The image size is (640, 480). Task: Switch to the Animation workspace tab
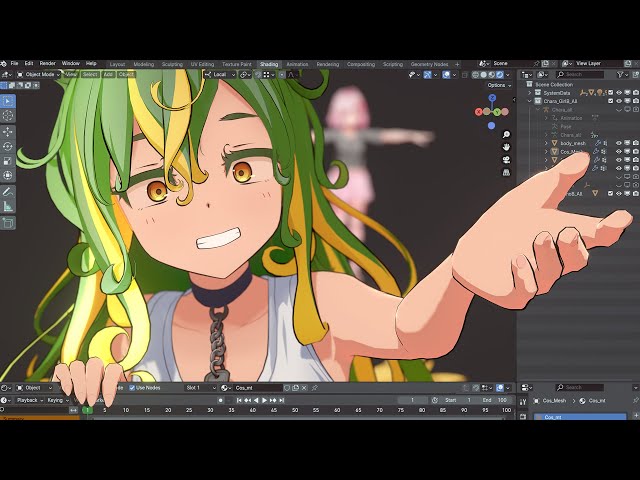297,64
